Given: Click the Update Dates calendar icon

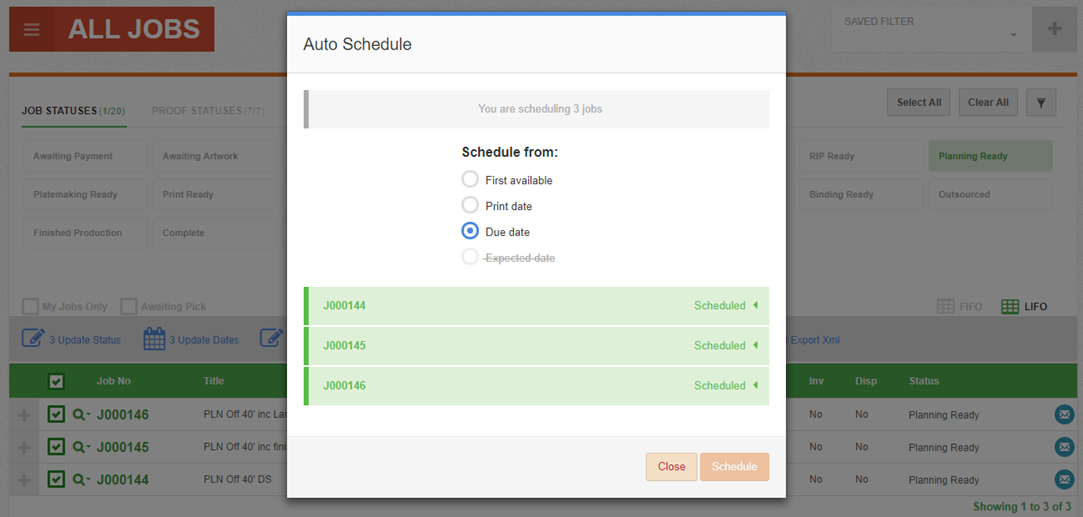Looking at the screenshot, I should tap(154, 339).
